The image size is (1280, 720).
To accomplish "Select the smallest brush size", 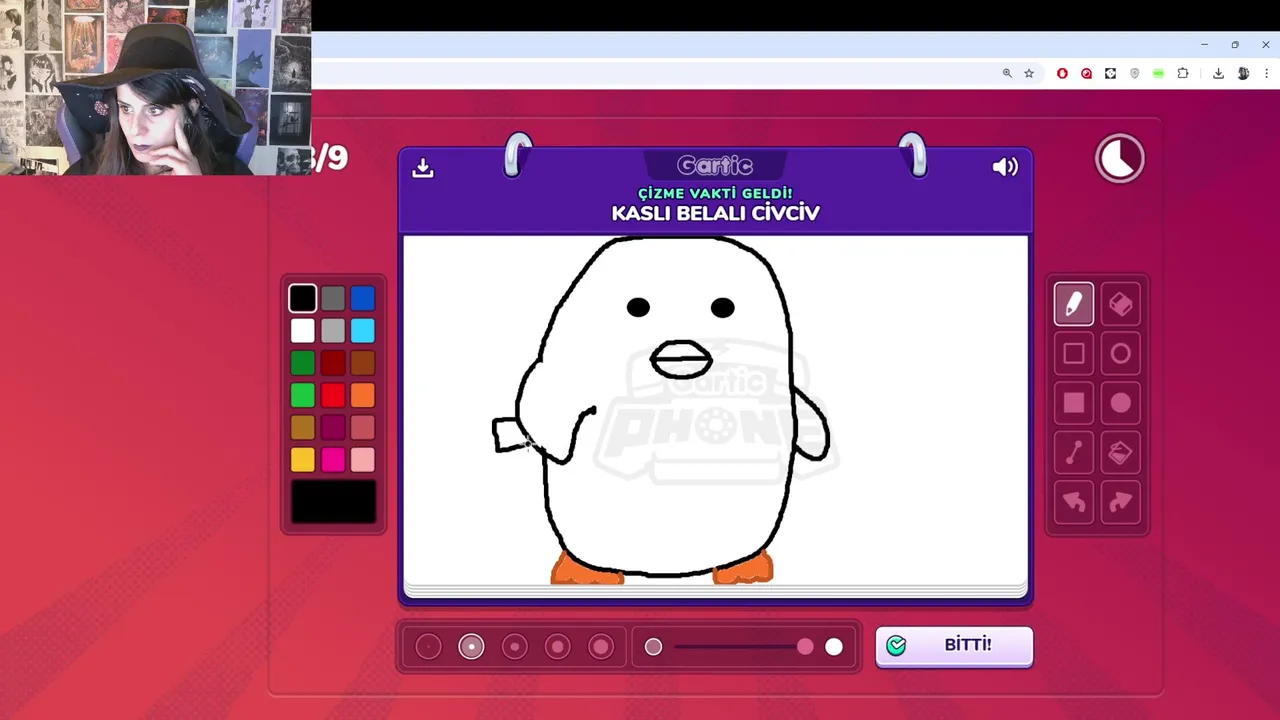I will pyautogui.click(x=428, y=647).
